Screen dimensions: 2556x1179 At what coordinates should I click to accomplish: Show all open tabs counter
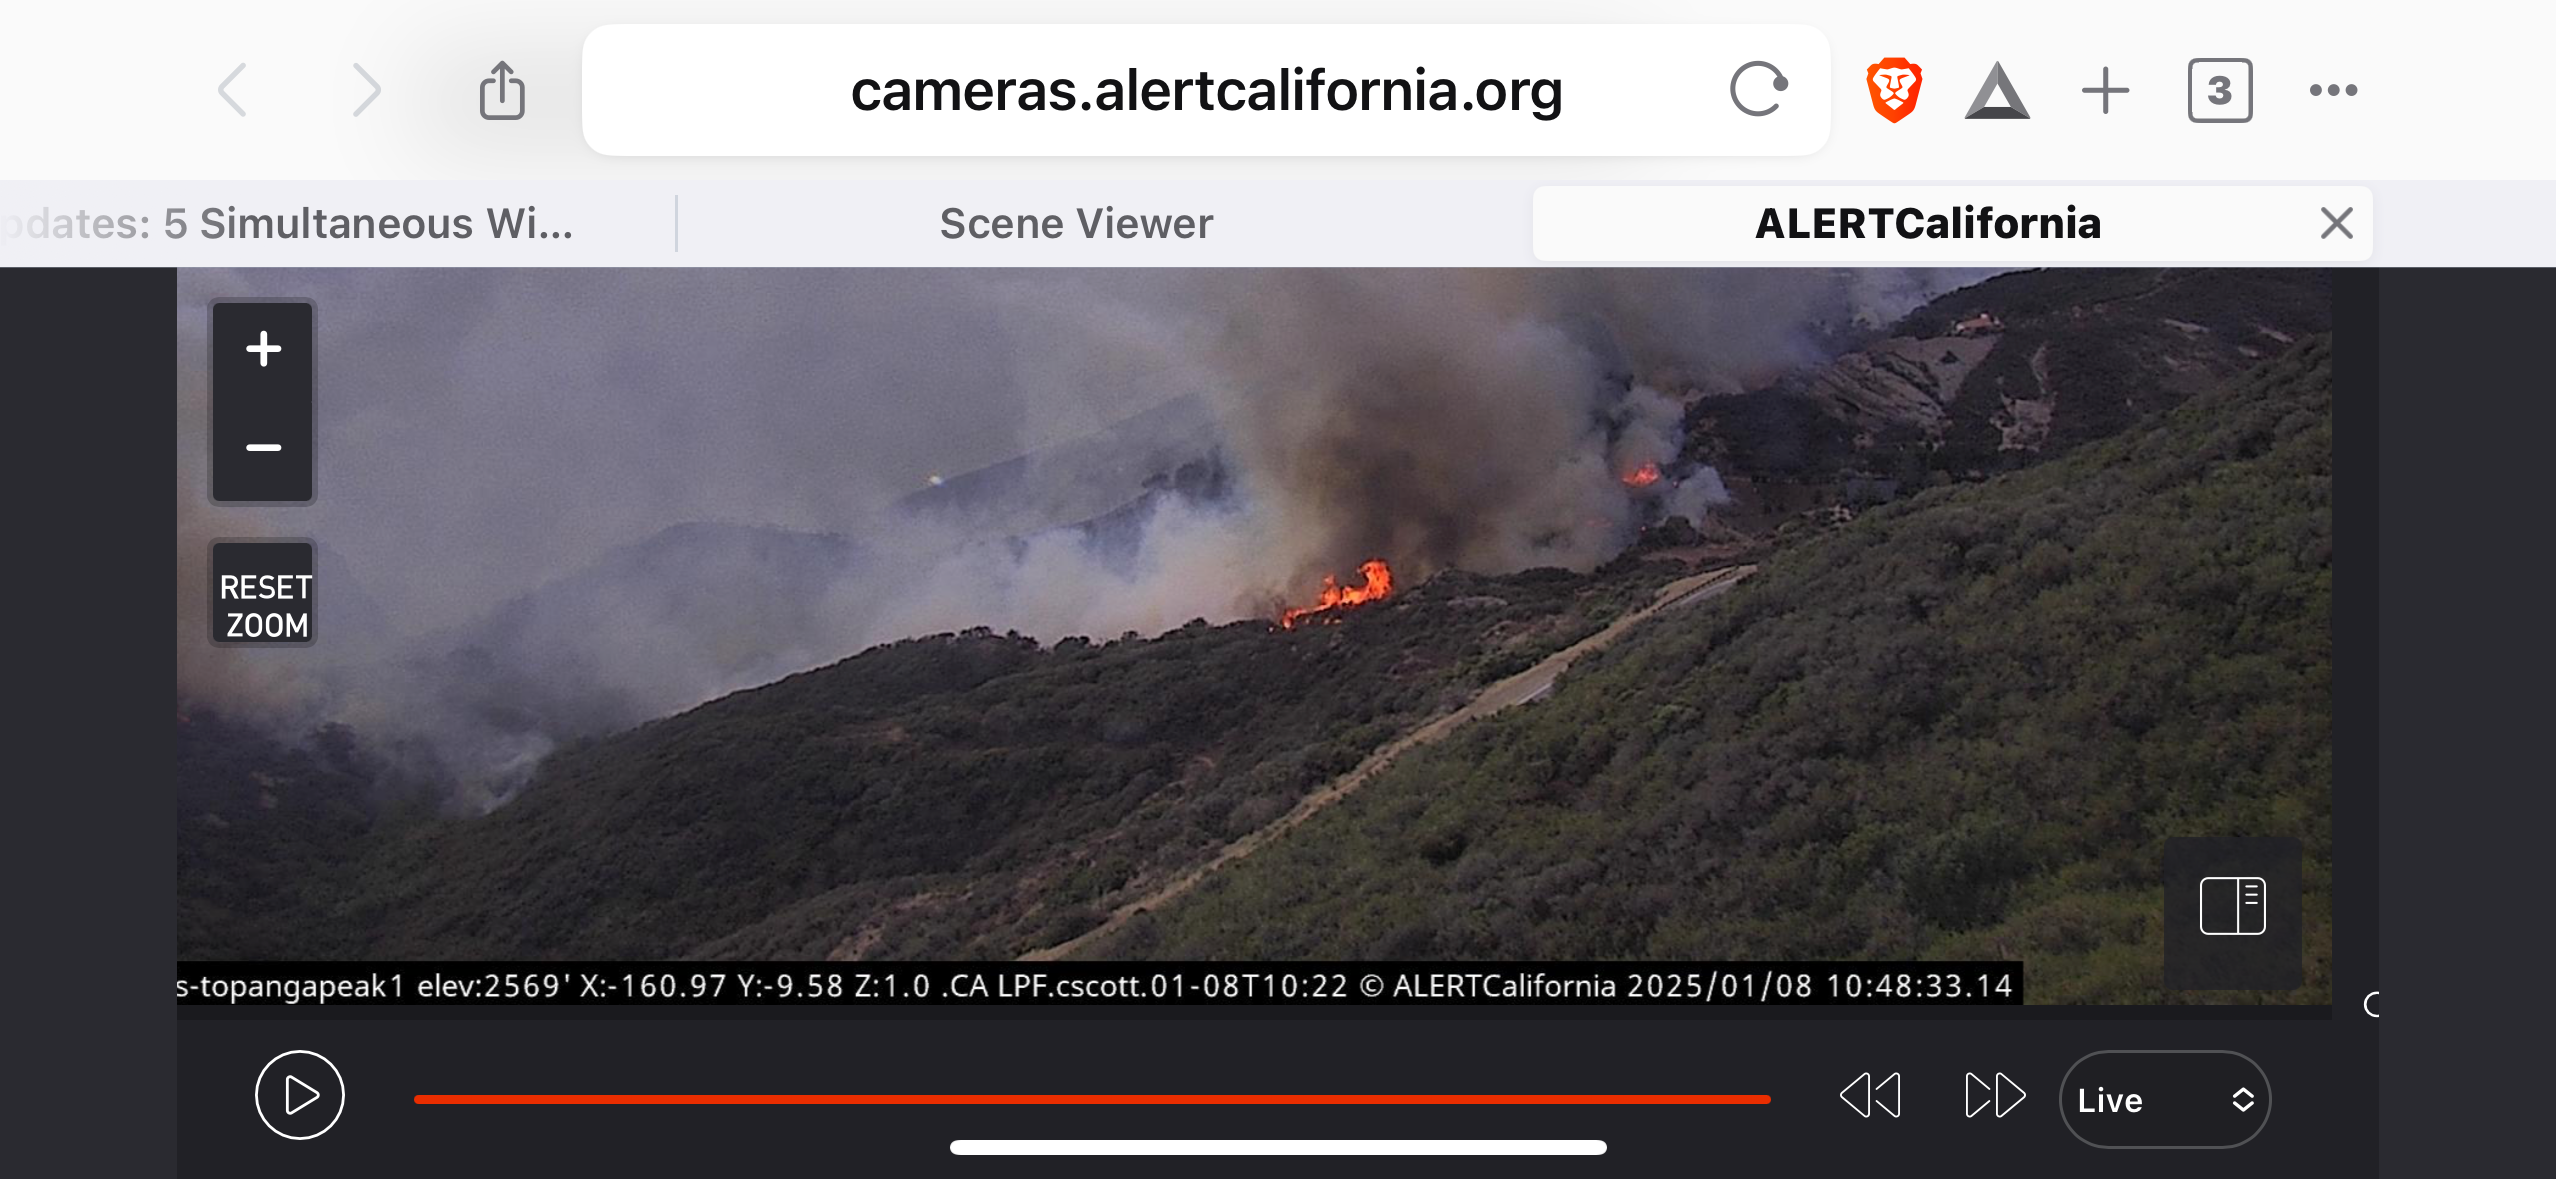pos(2220,90)
